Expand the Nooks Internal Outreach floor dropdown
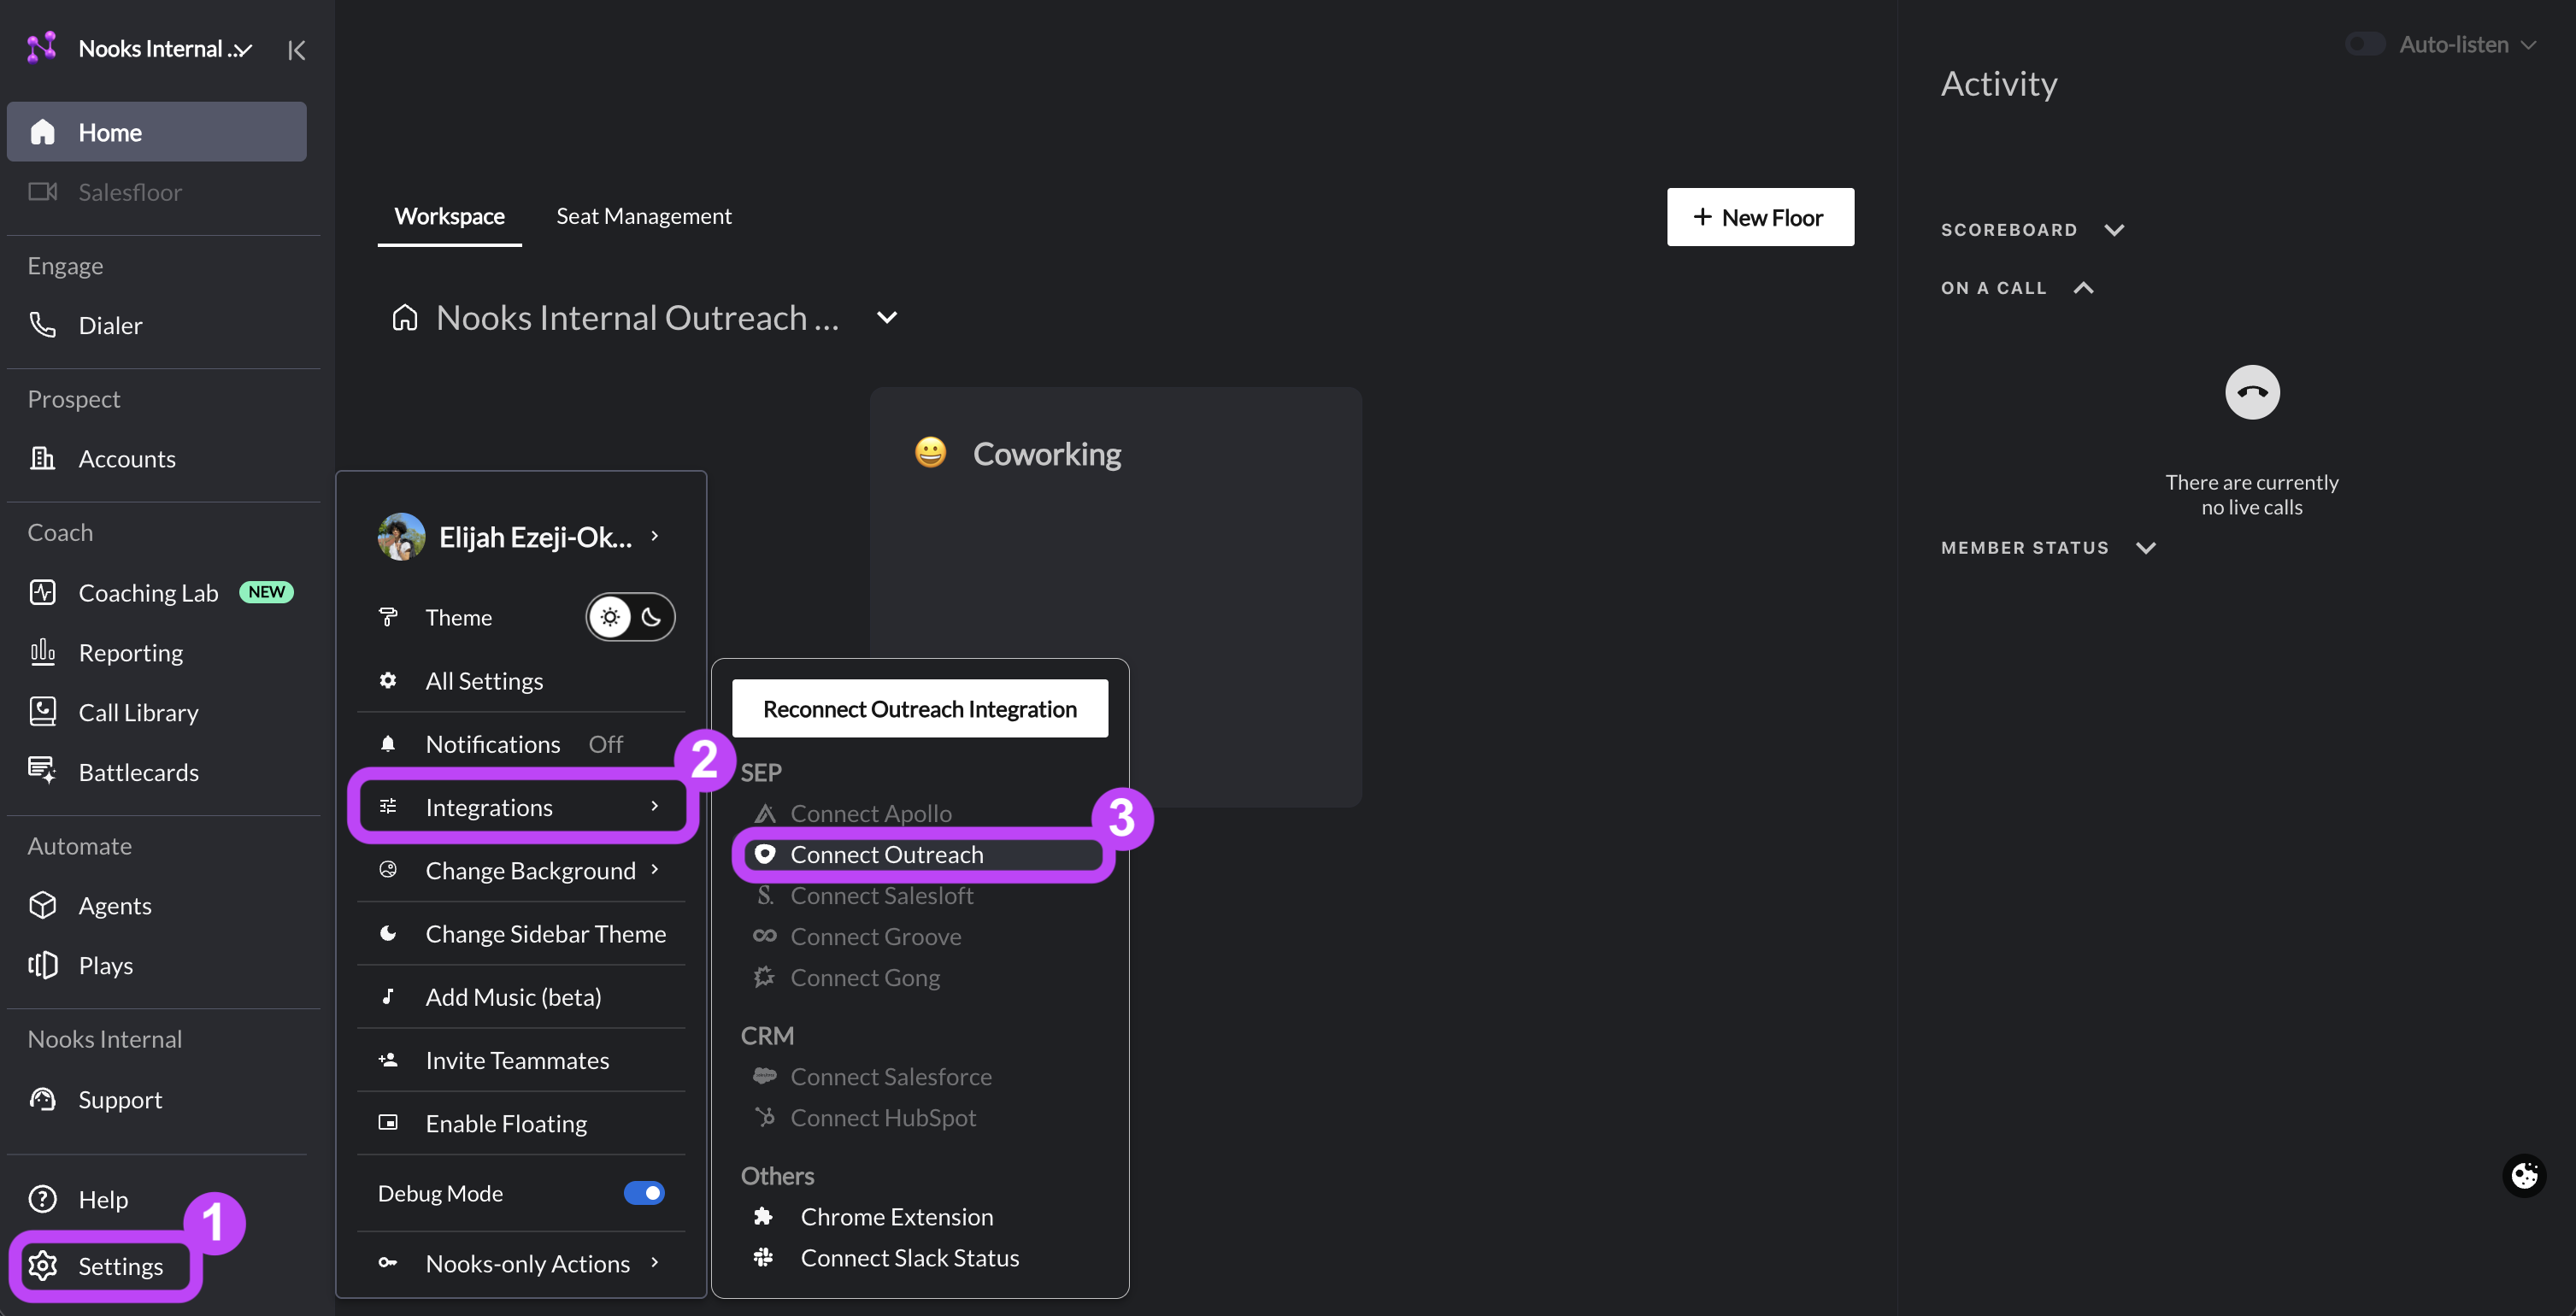This screenshot has width=2576, height=1316. tap(886, 318)
